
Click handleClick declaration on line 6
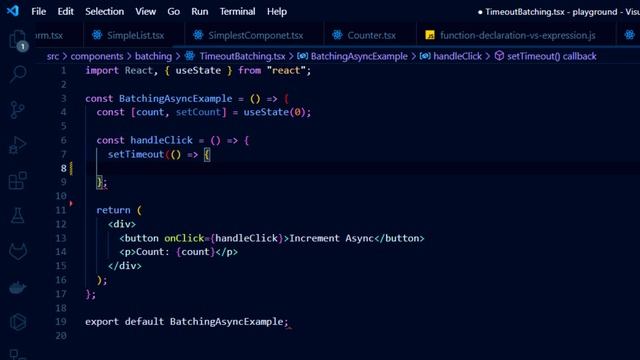pyautogui.click(x=161, y=140)
